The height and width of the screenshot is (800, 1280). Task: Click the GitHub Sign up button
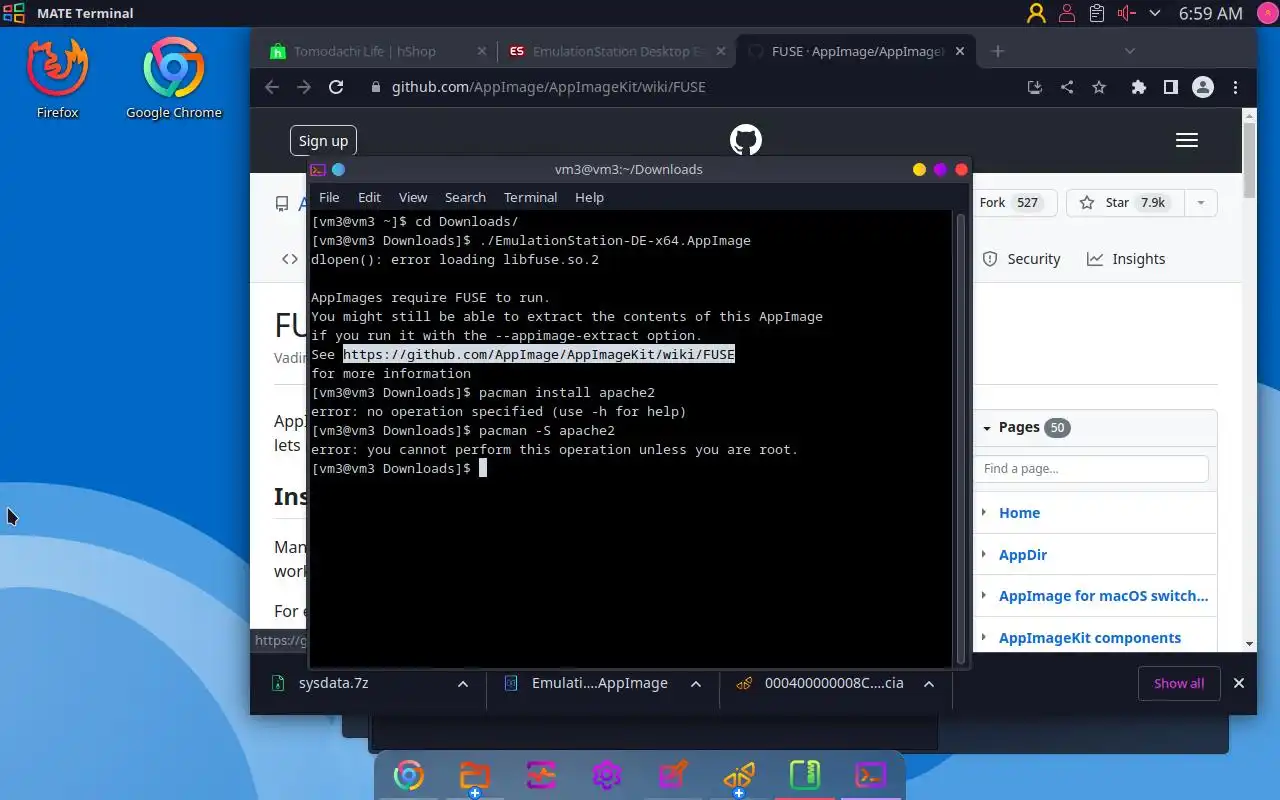pos(323,140)
